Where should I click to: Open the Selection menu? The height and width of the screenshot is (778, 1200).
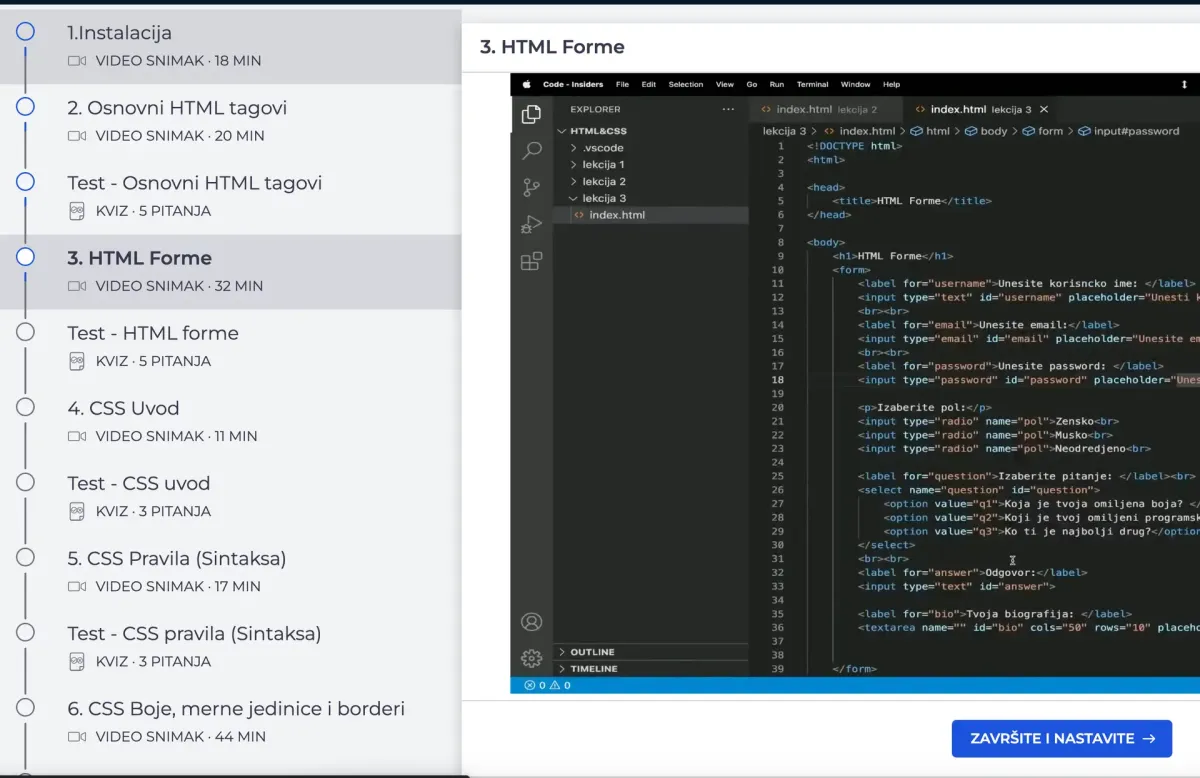686,85
